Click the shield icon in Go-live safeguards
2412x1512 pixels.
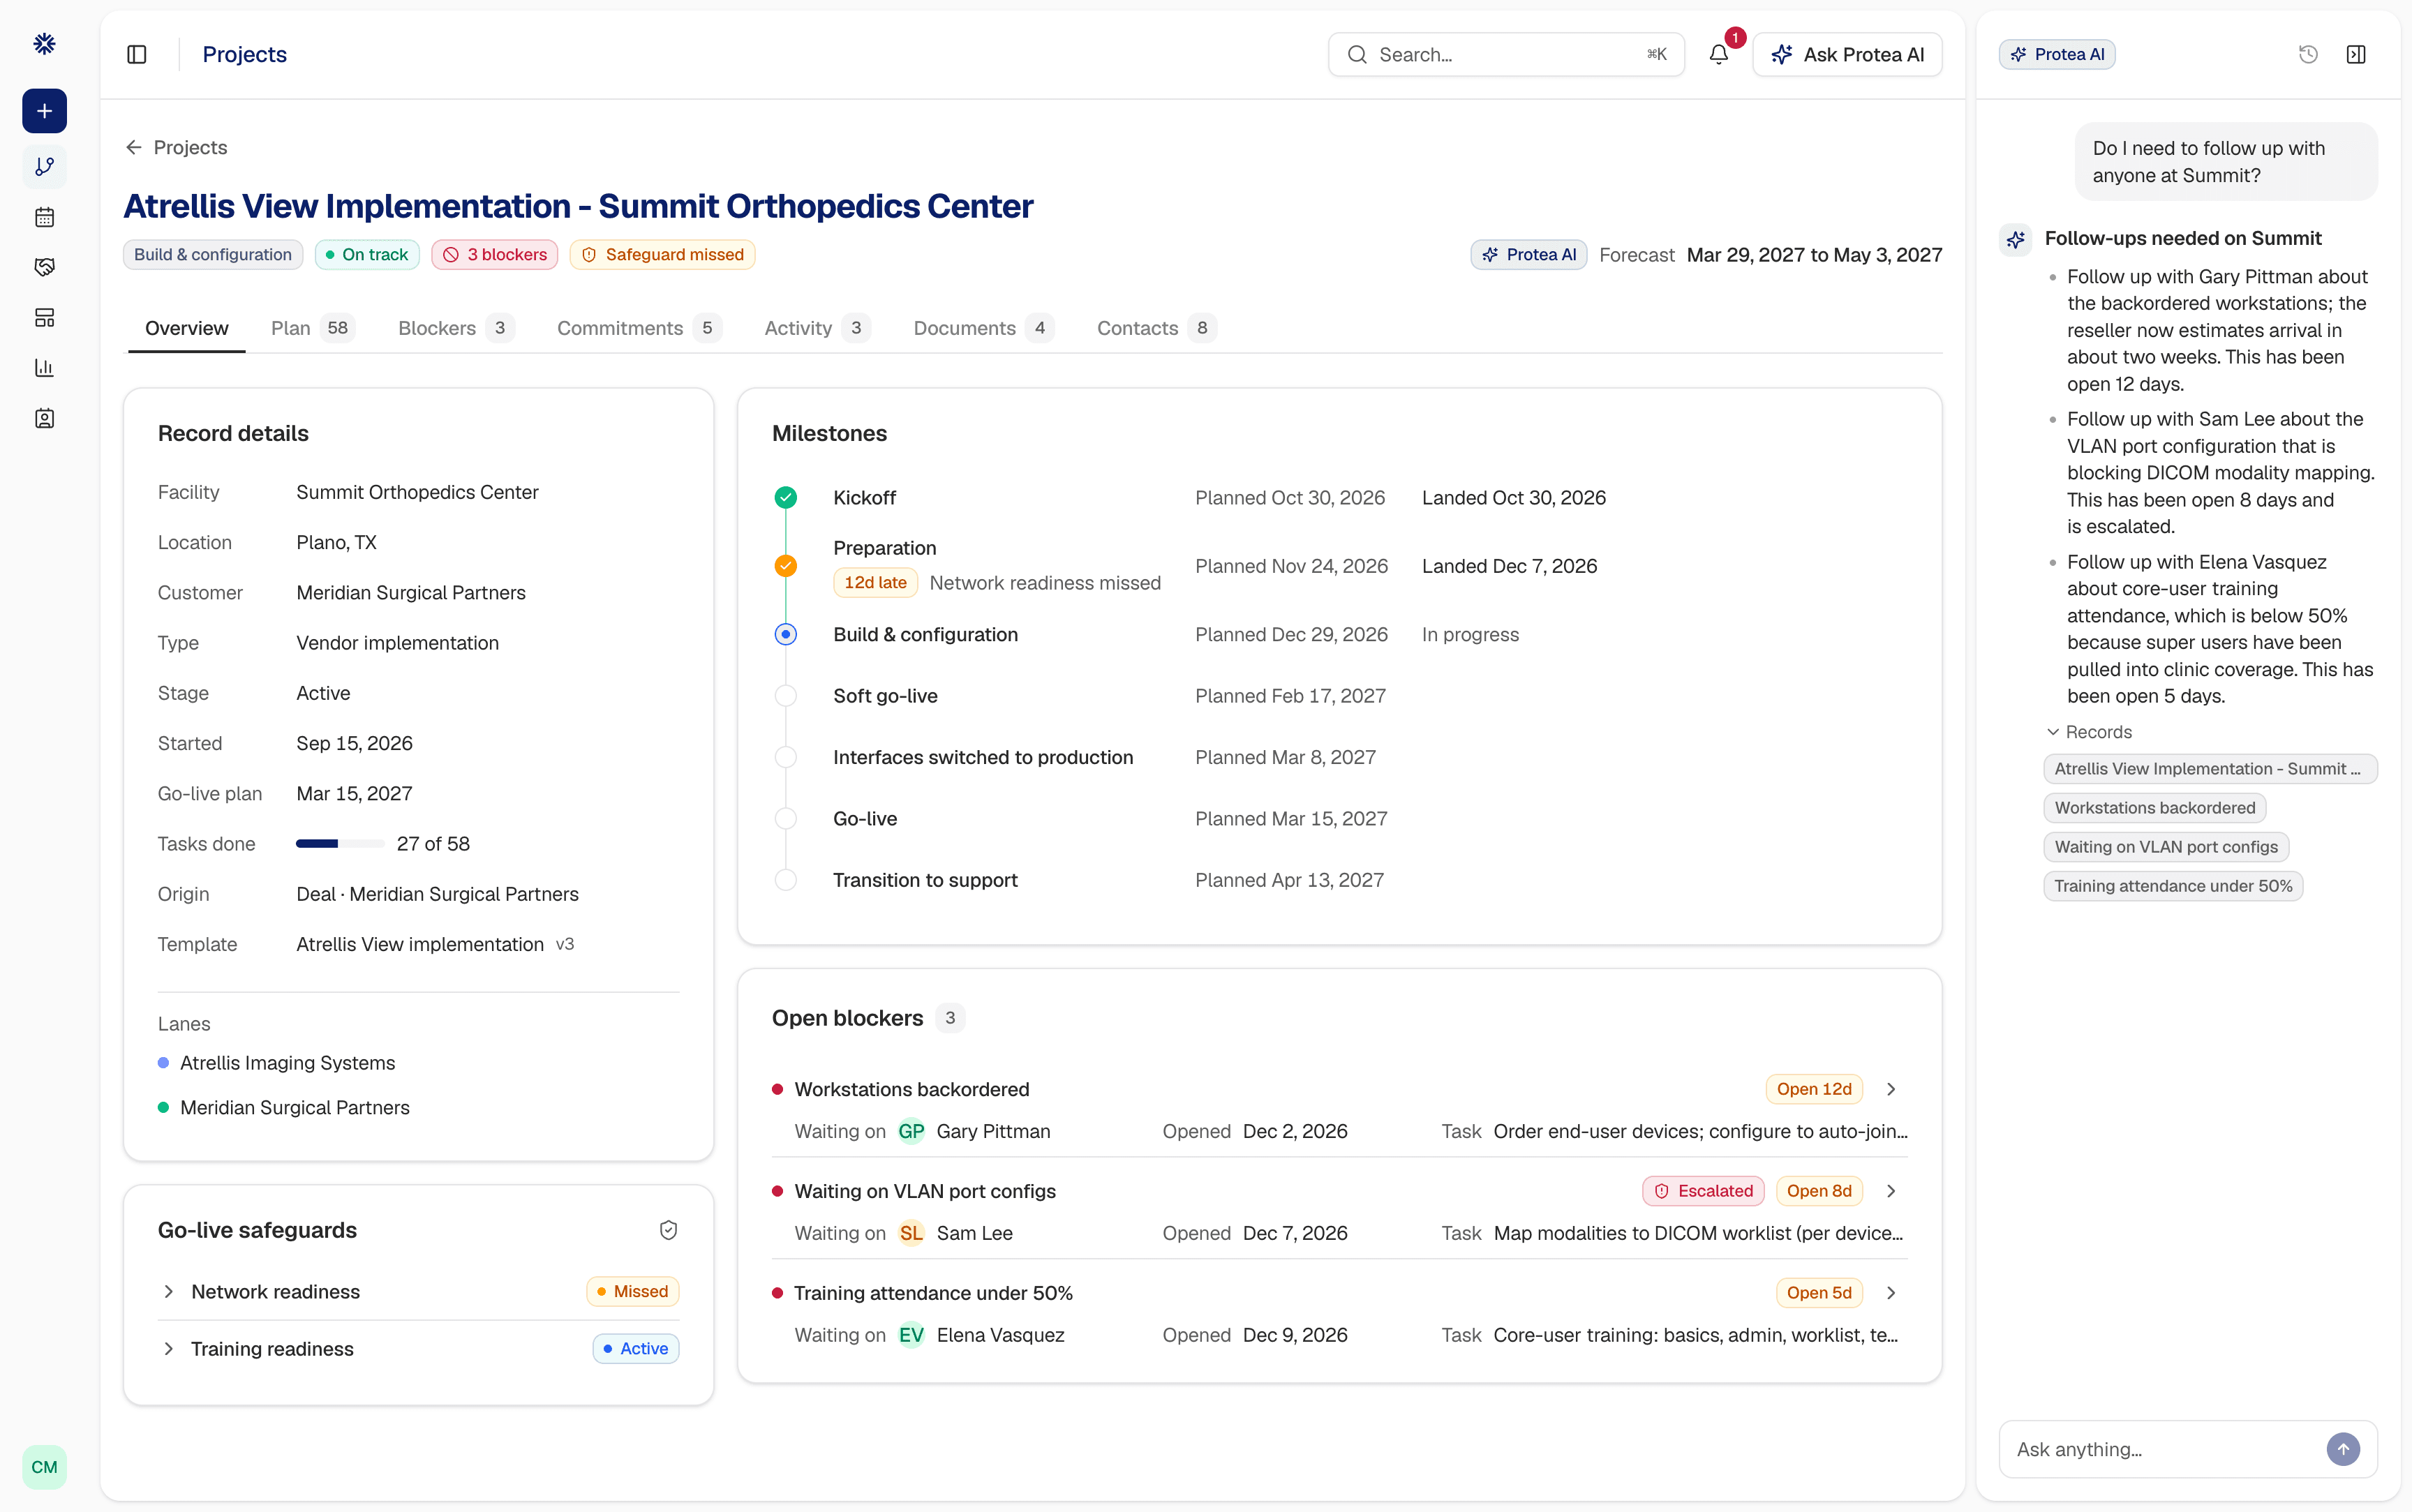coord(669,1230)
